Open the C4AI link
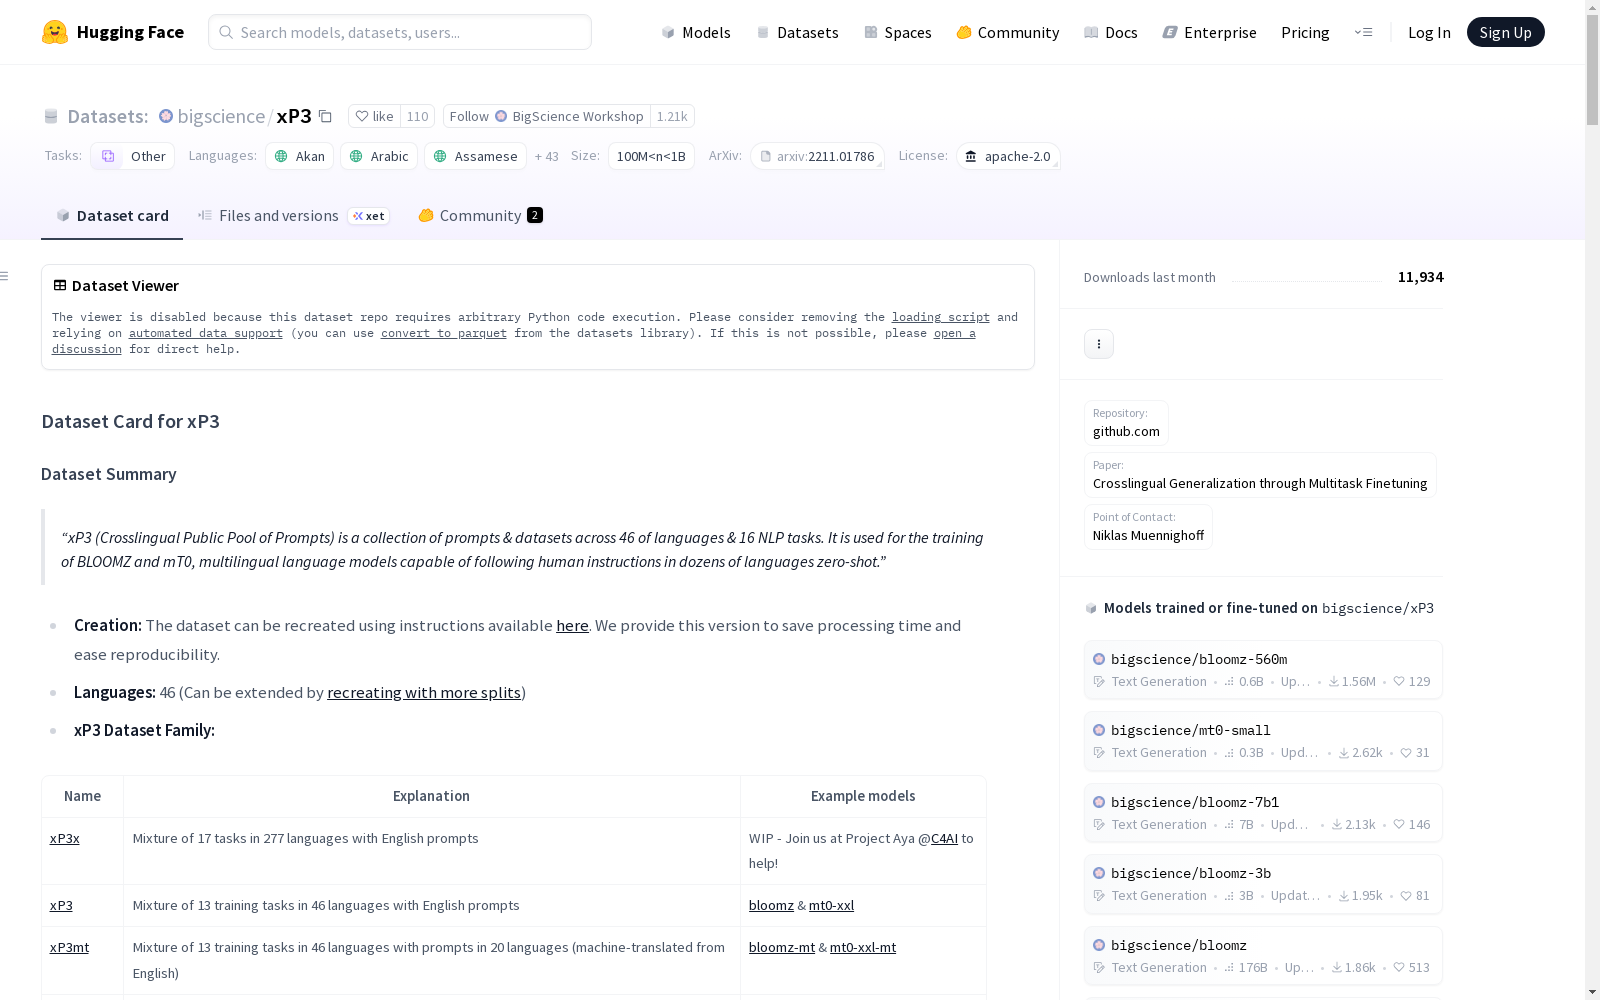This screenshot has height=1000, width=1600. (944, 838)
